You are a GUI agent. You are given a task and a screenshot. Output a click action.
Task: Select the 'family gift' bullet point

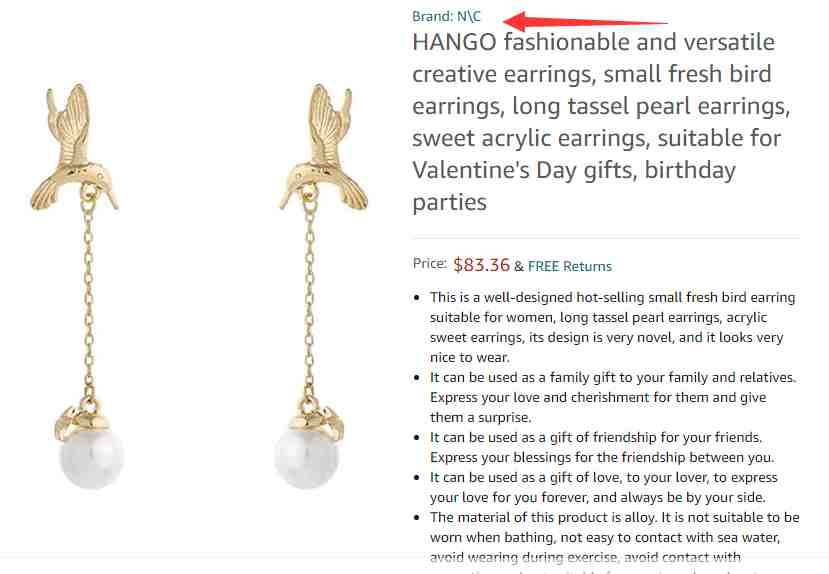click(613, 397)
